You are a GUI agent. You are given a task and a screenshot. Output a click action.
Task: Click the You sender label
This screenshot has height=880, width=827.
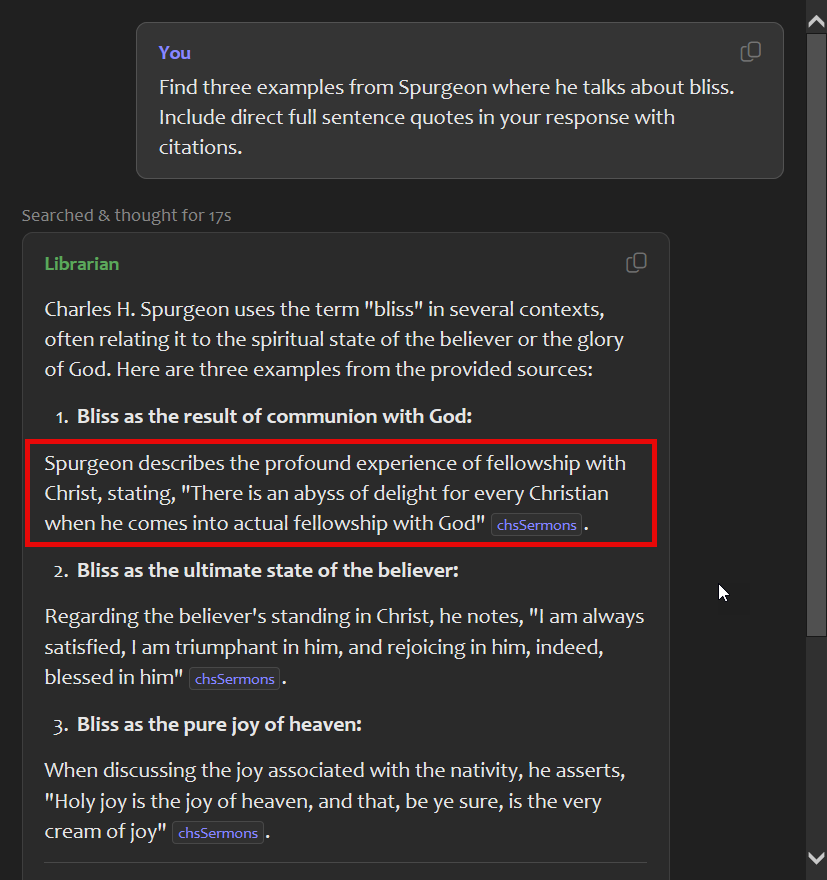[174, 53]
